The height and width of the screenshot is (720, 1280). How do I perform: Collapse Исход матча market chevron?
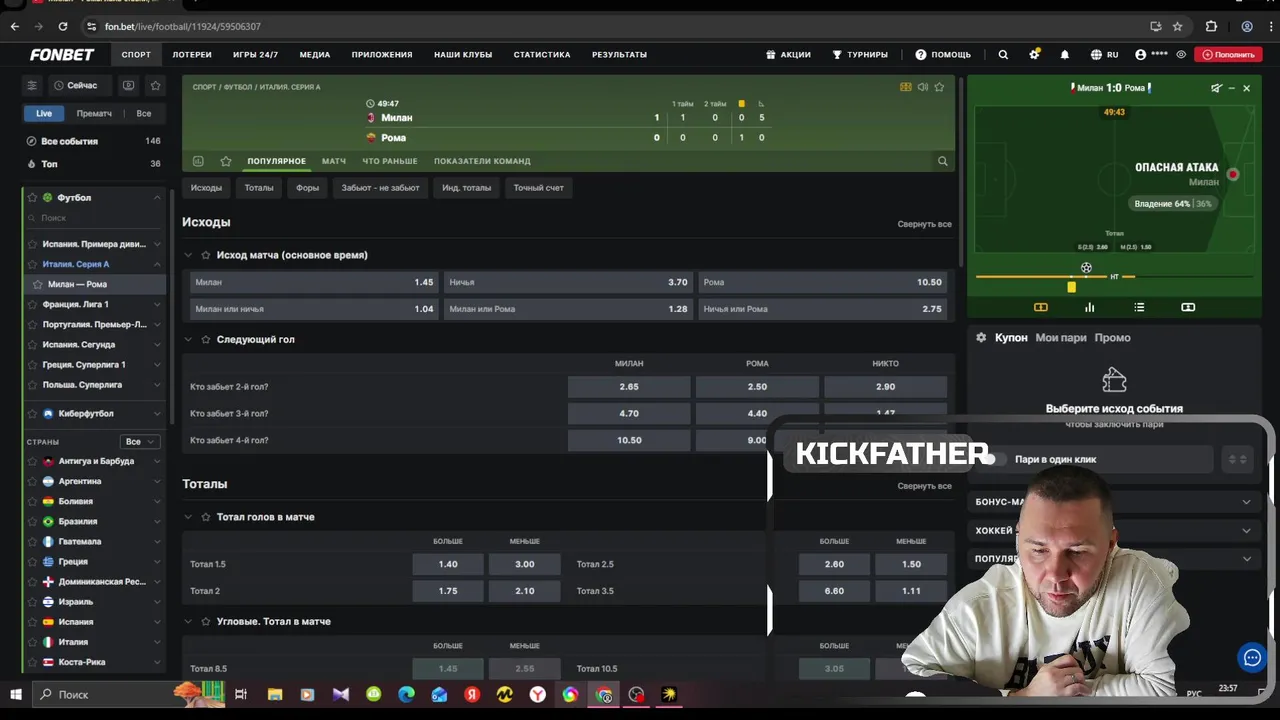(x=188, y=255)
